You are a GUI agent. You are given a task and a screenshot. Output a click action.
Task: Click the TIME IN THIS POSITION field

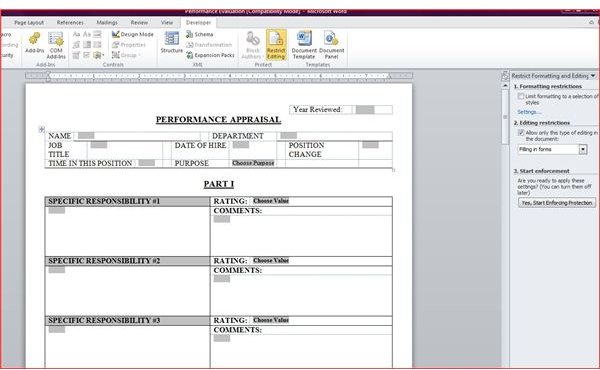[x=147, y=163]
